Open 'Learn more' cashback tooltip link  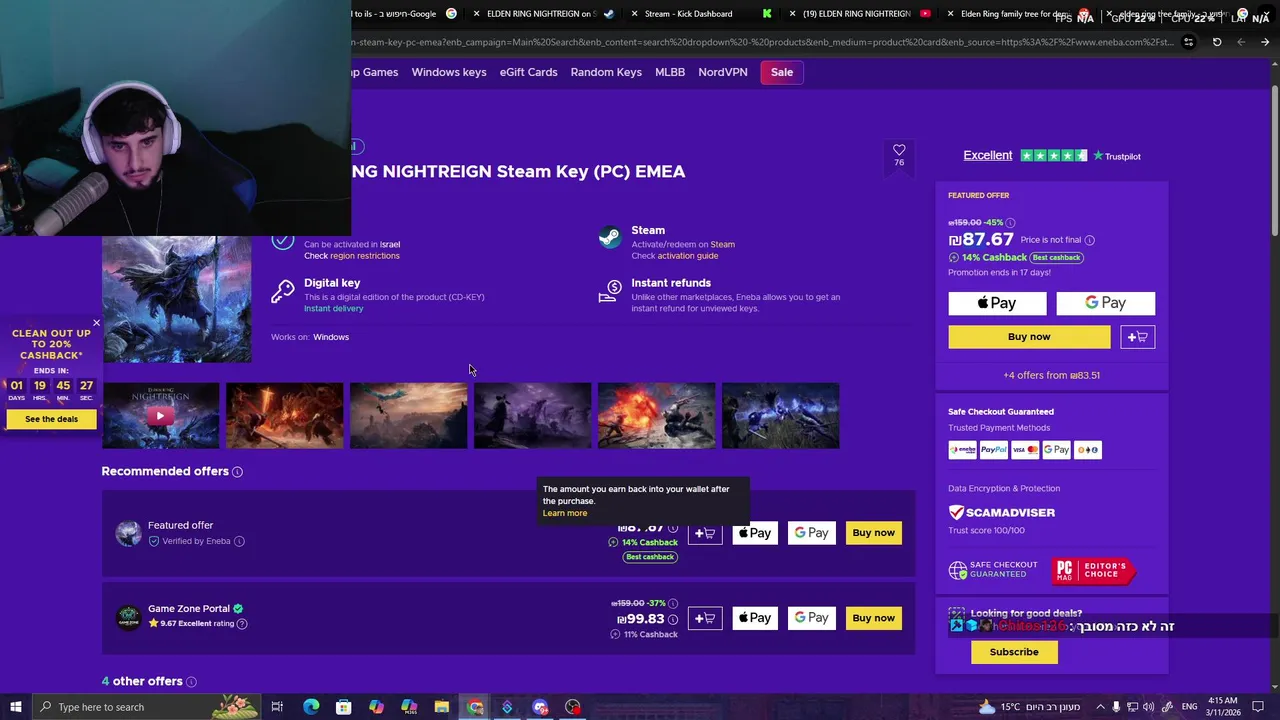coord(565,513)
